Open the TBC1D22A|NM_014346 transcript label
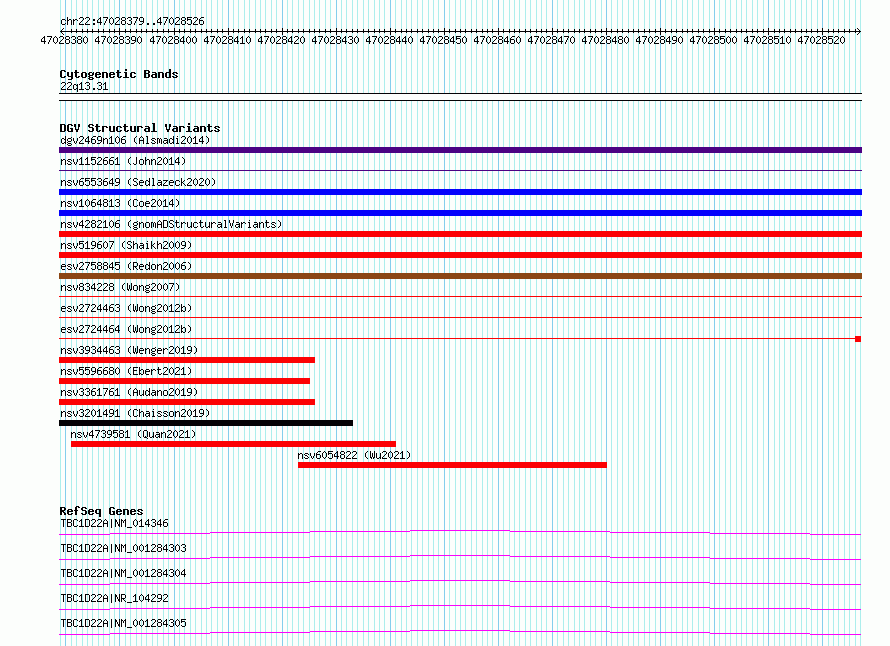 point(114,523)
